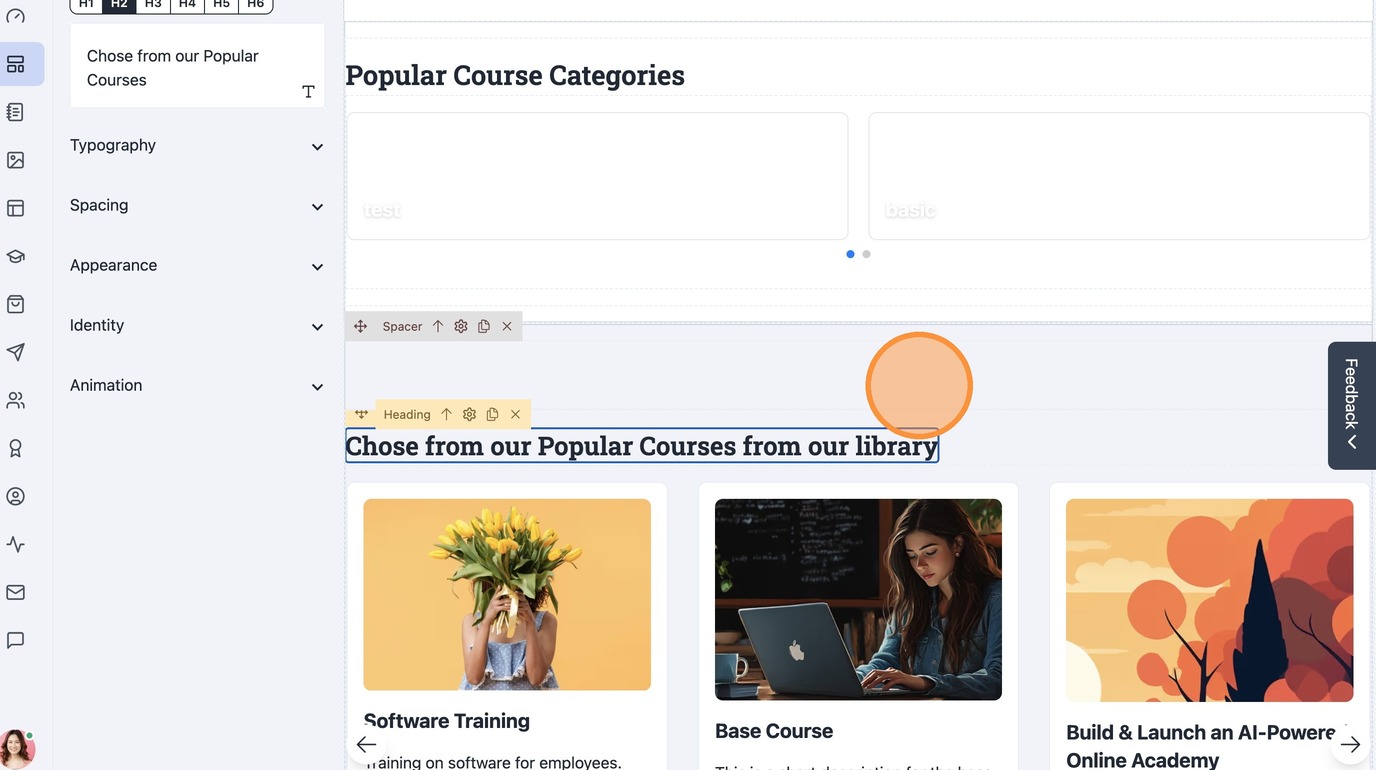Select the H5 heading level
Image resolution: width=1376 pixels, height=770 pixels.
221,5
